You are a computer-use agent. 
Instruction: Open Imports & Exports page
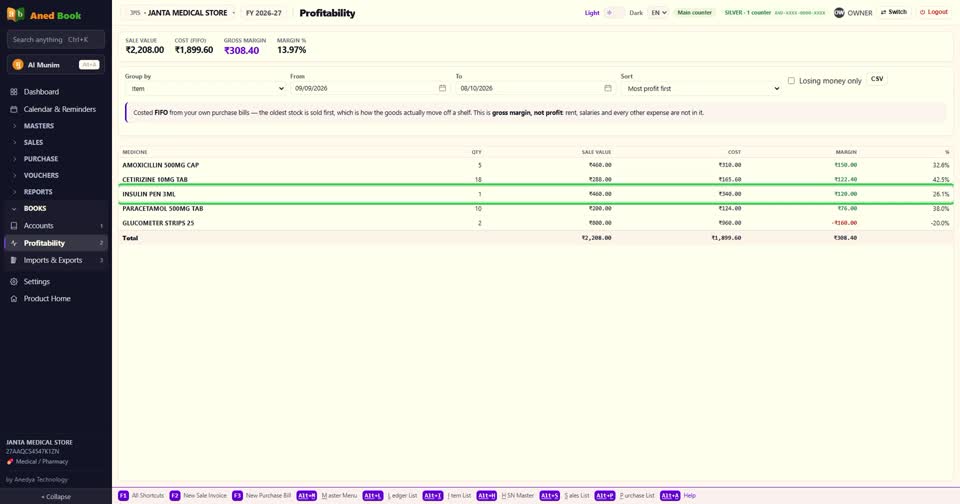[x=56, y=260]
